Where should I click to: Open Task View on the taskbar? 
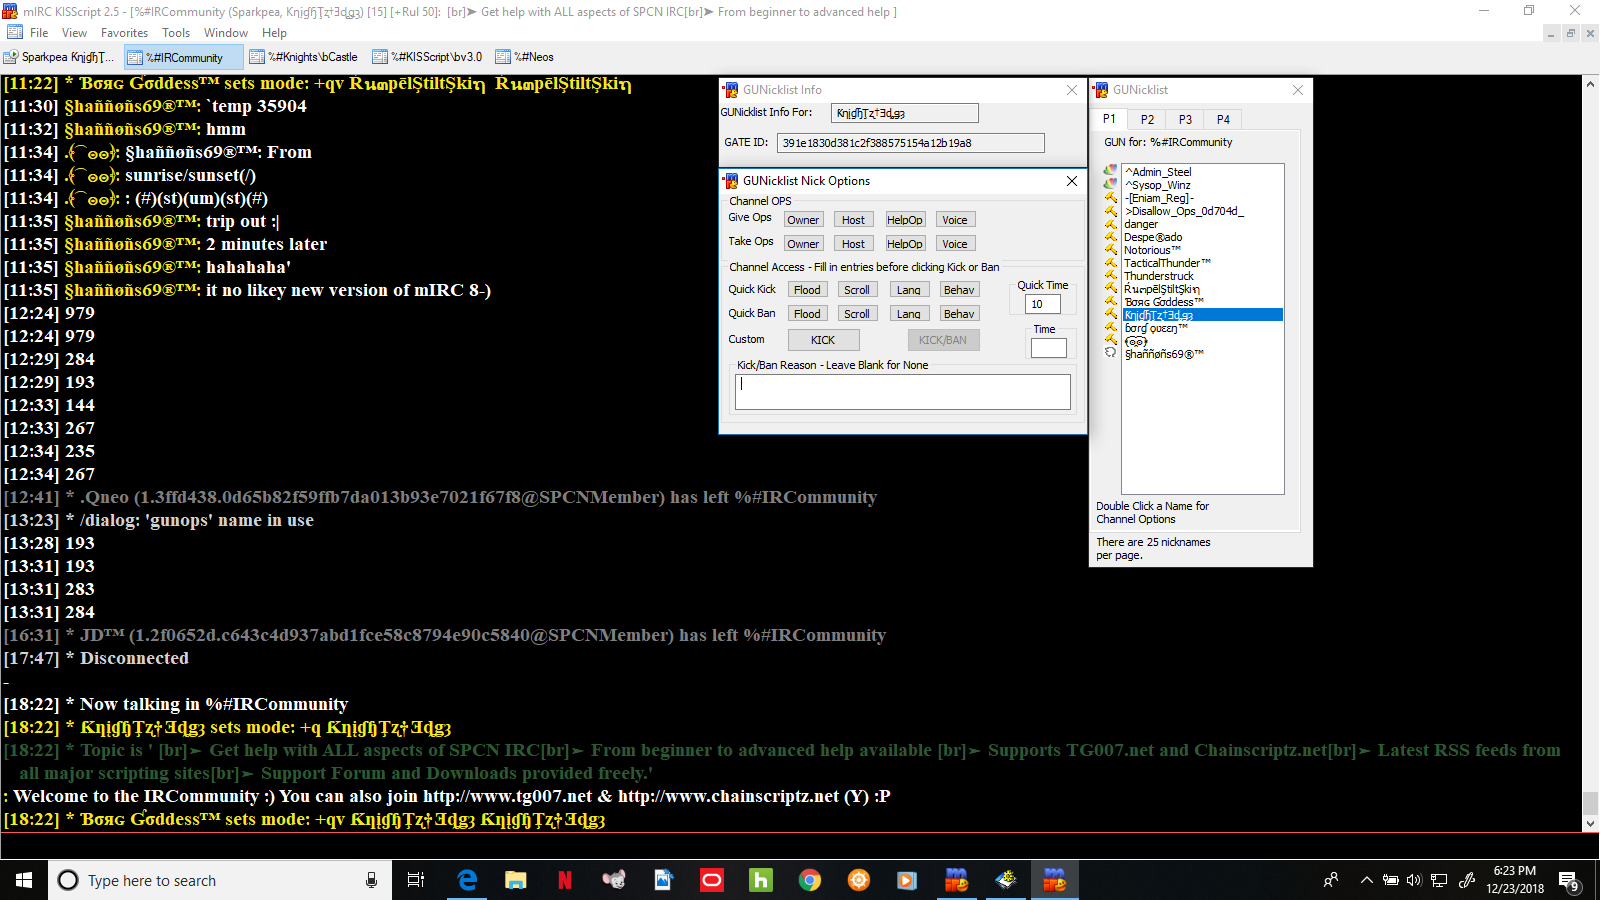pos(416,880)
